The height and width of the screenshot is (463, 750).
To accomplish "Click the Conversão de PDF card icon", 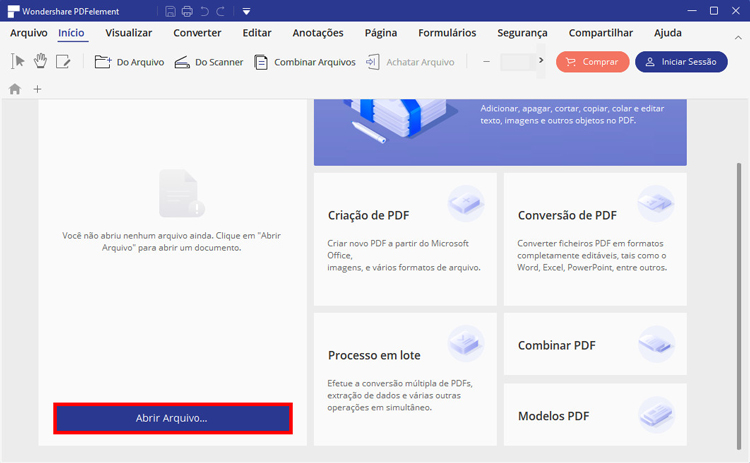I will point(656,203).
